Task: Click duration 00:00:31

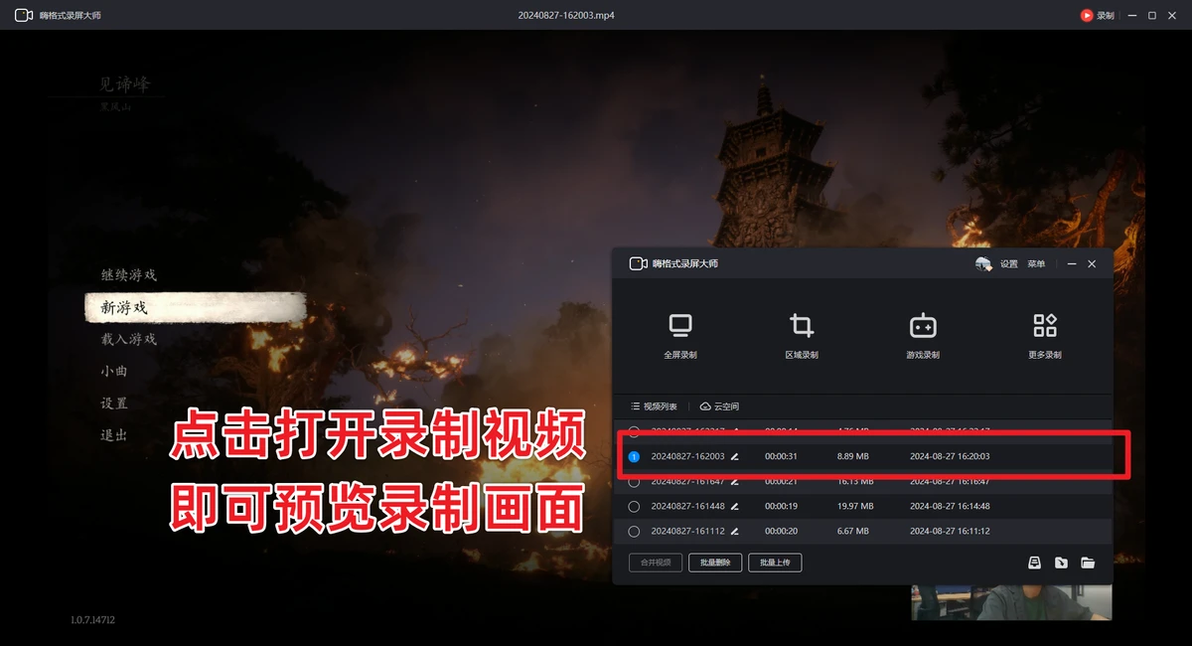Action: click(781, 457)
